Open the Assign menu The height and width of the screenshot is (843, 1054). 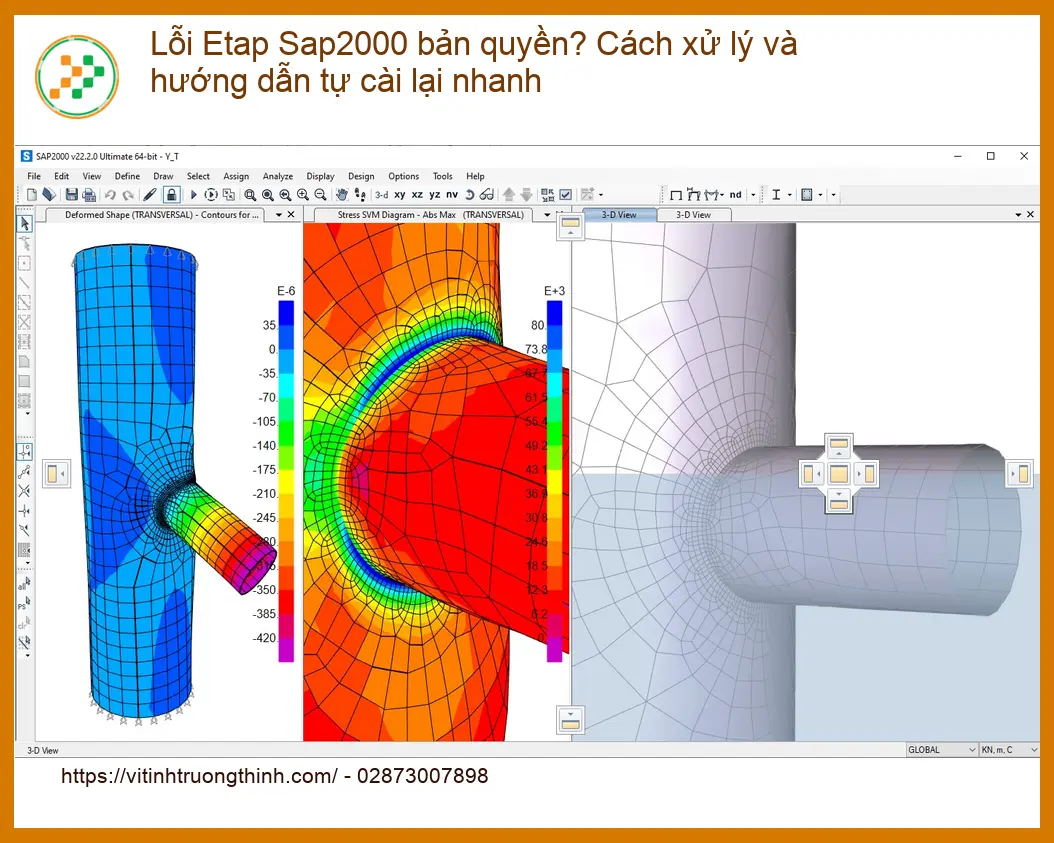pyautogui.click(x=236, y=176)
